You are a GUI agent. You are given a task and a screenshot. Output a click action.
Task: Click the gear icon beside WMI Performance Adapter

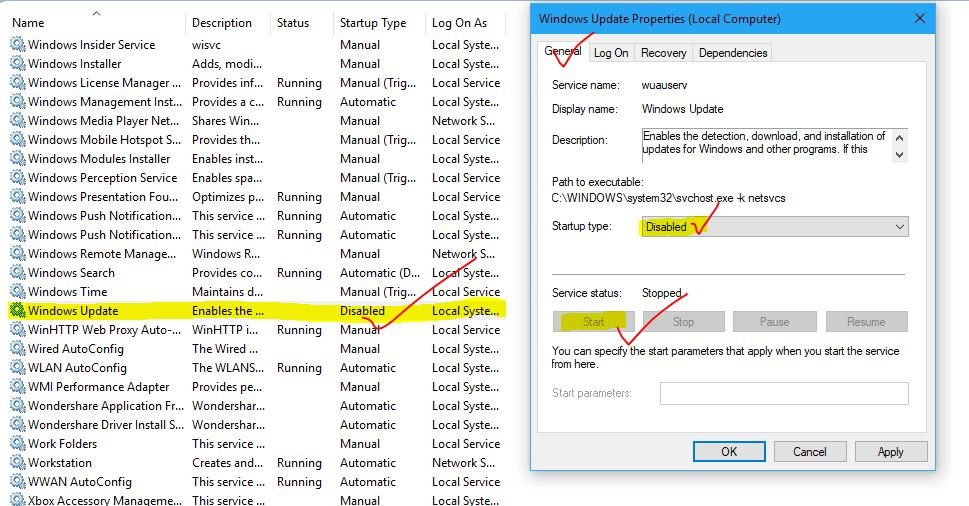[18, 387]
